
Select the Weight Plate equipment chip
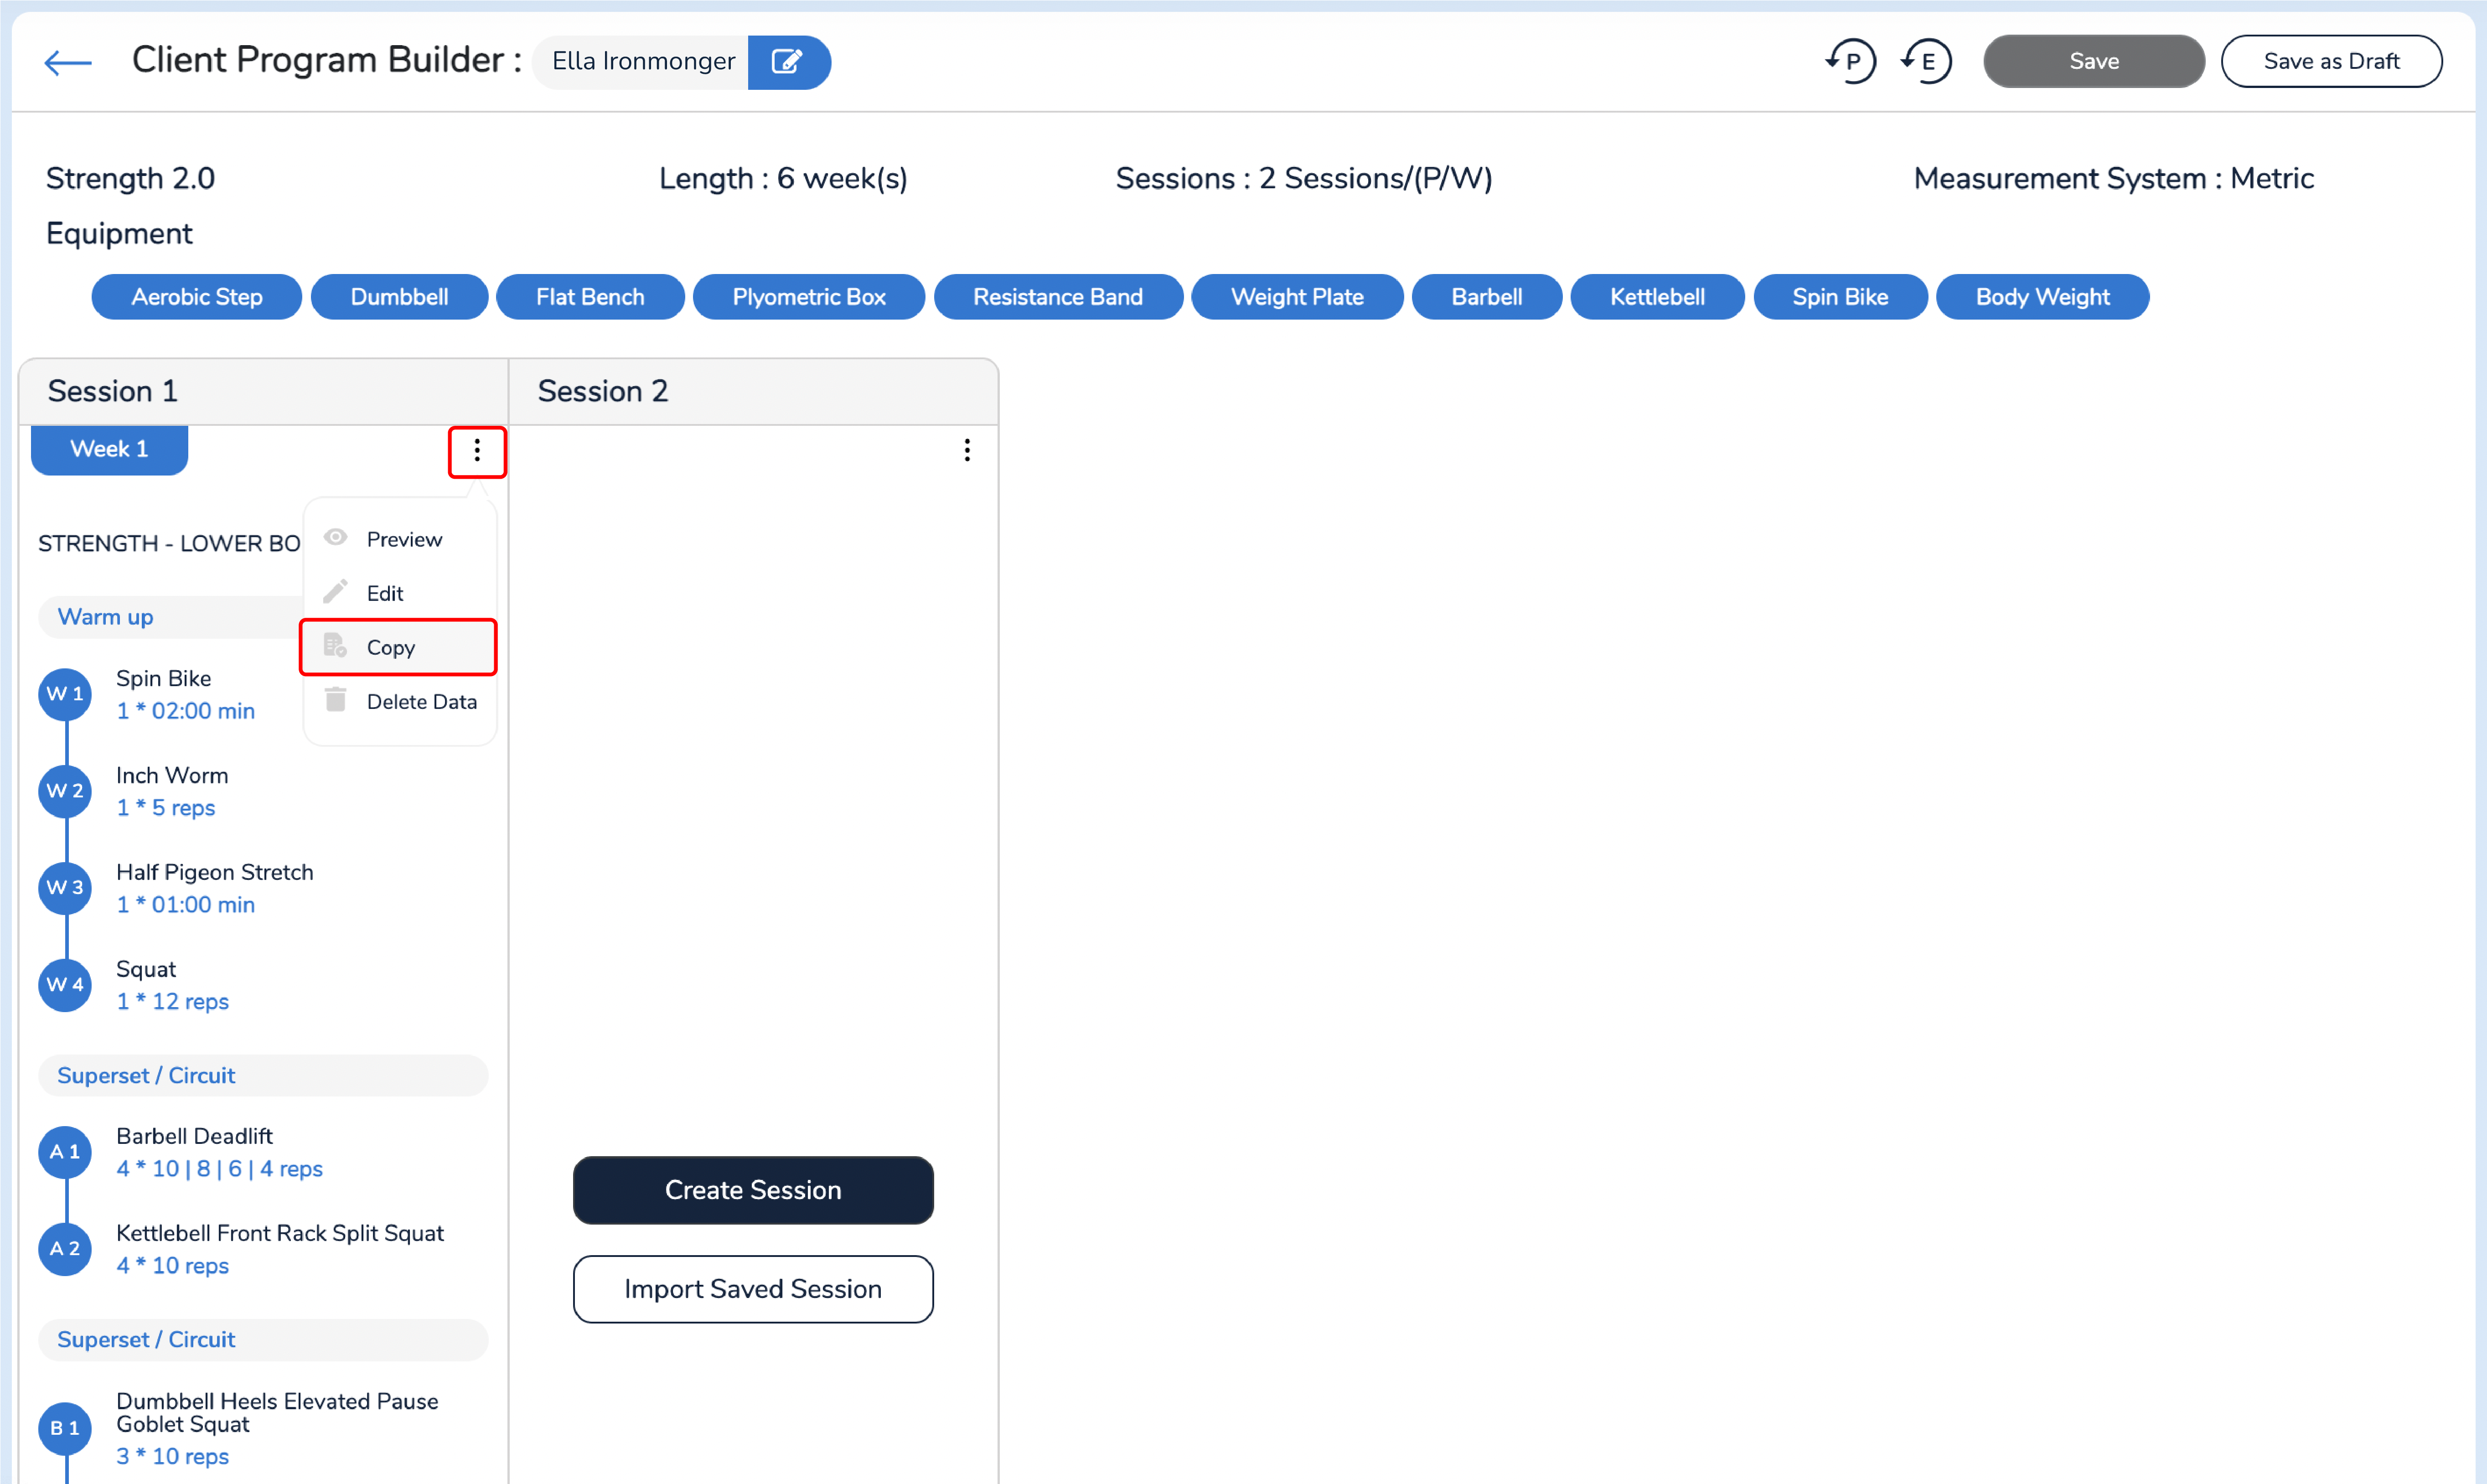click(1297, 297)
